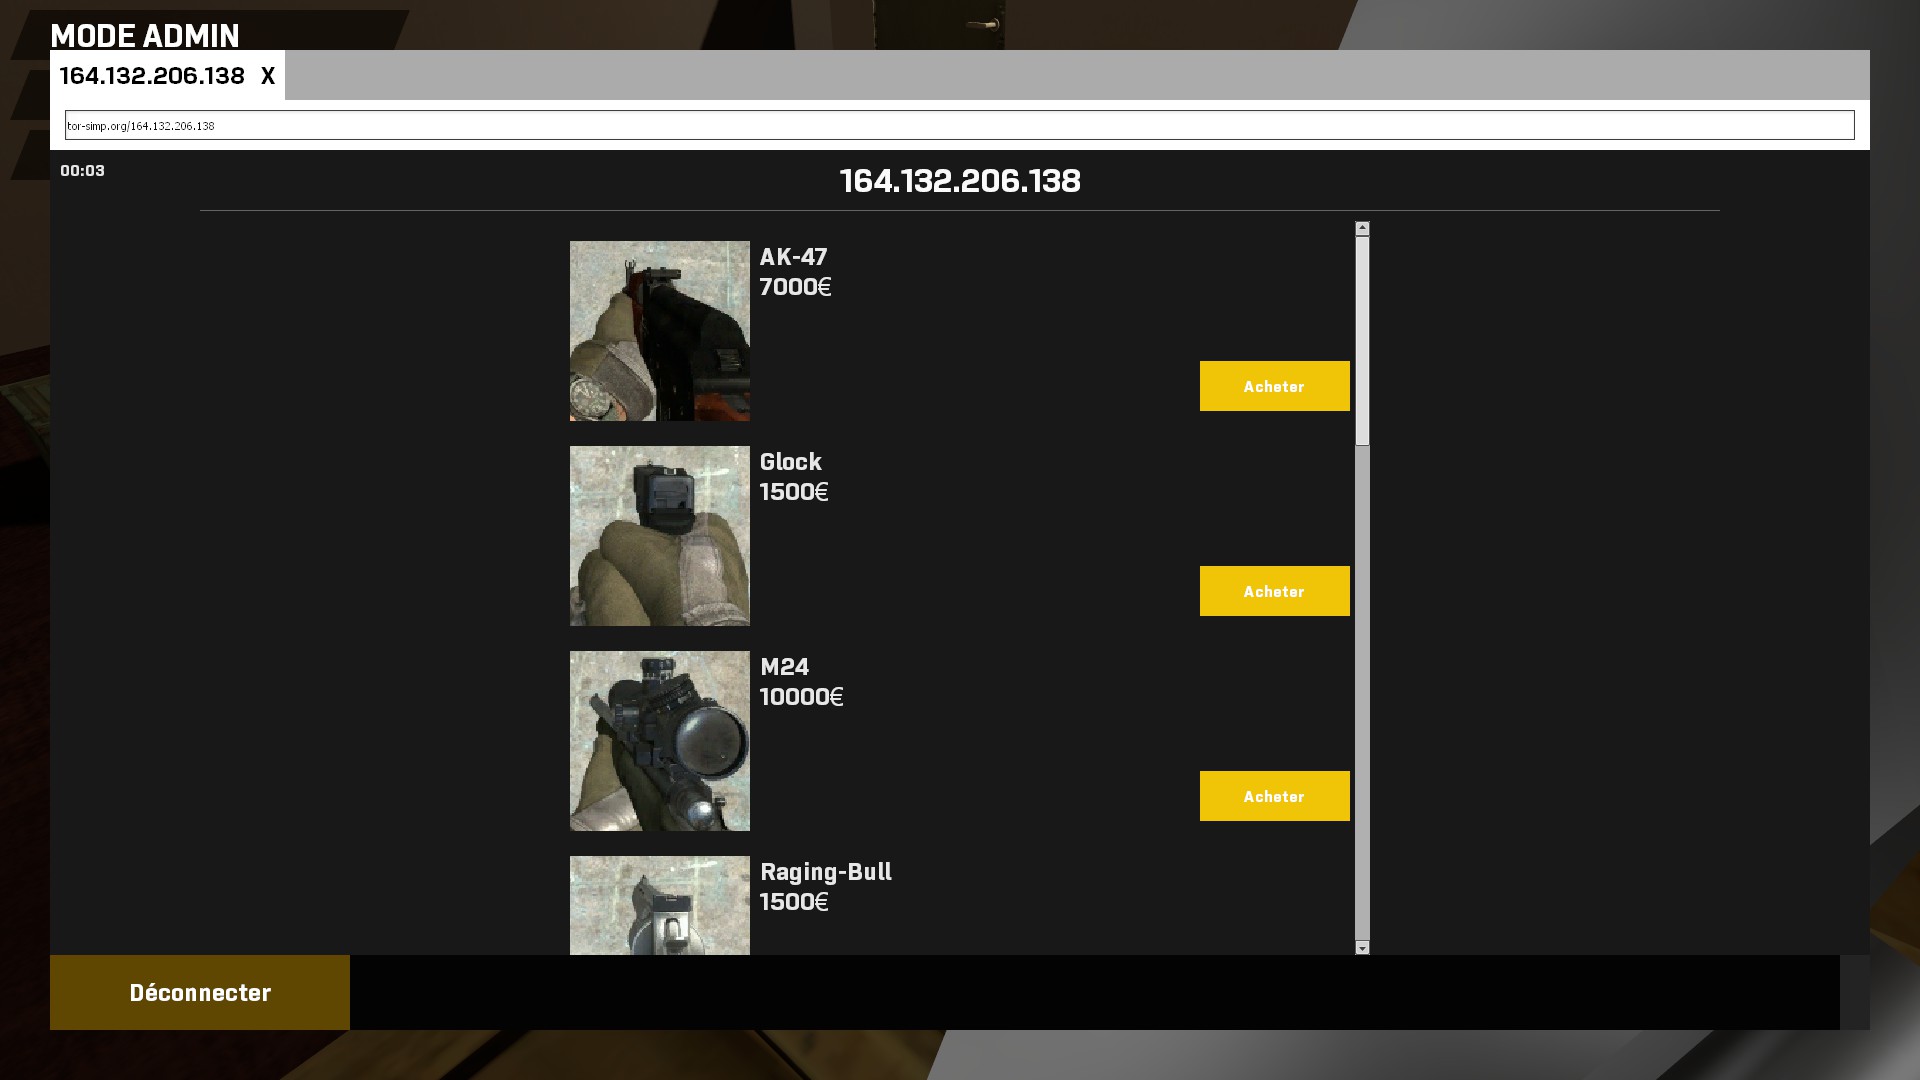Purchase the M24 via Acheter button

click(1274, 796)
